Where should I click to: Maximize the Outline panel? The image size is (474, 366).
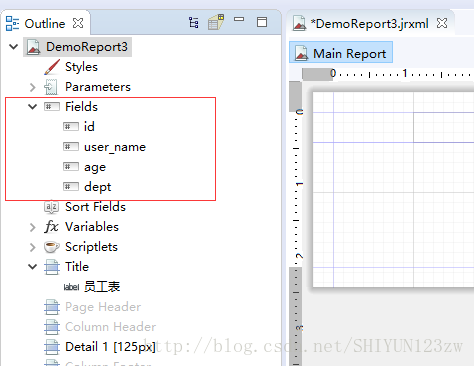(262, 22)
